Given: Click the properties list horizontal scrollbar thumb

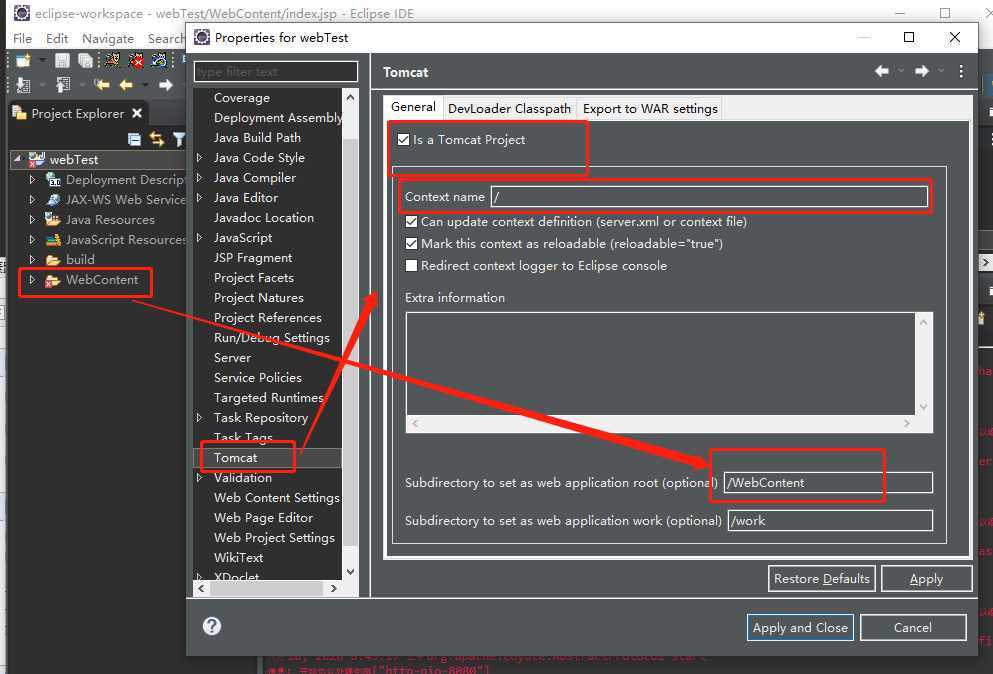Looking at the screenshot, I should click(267, 588).
